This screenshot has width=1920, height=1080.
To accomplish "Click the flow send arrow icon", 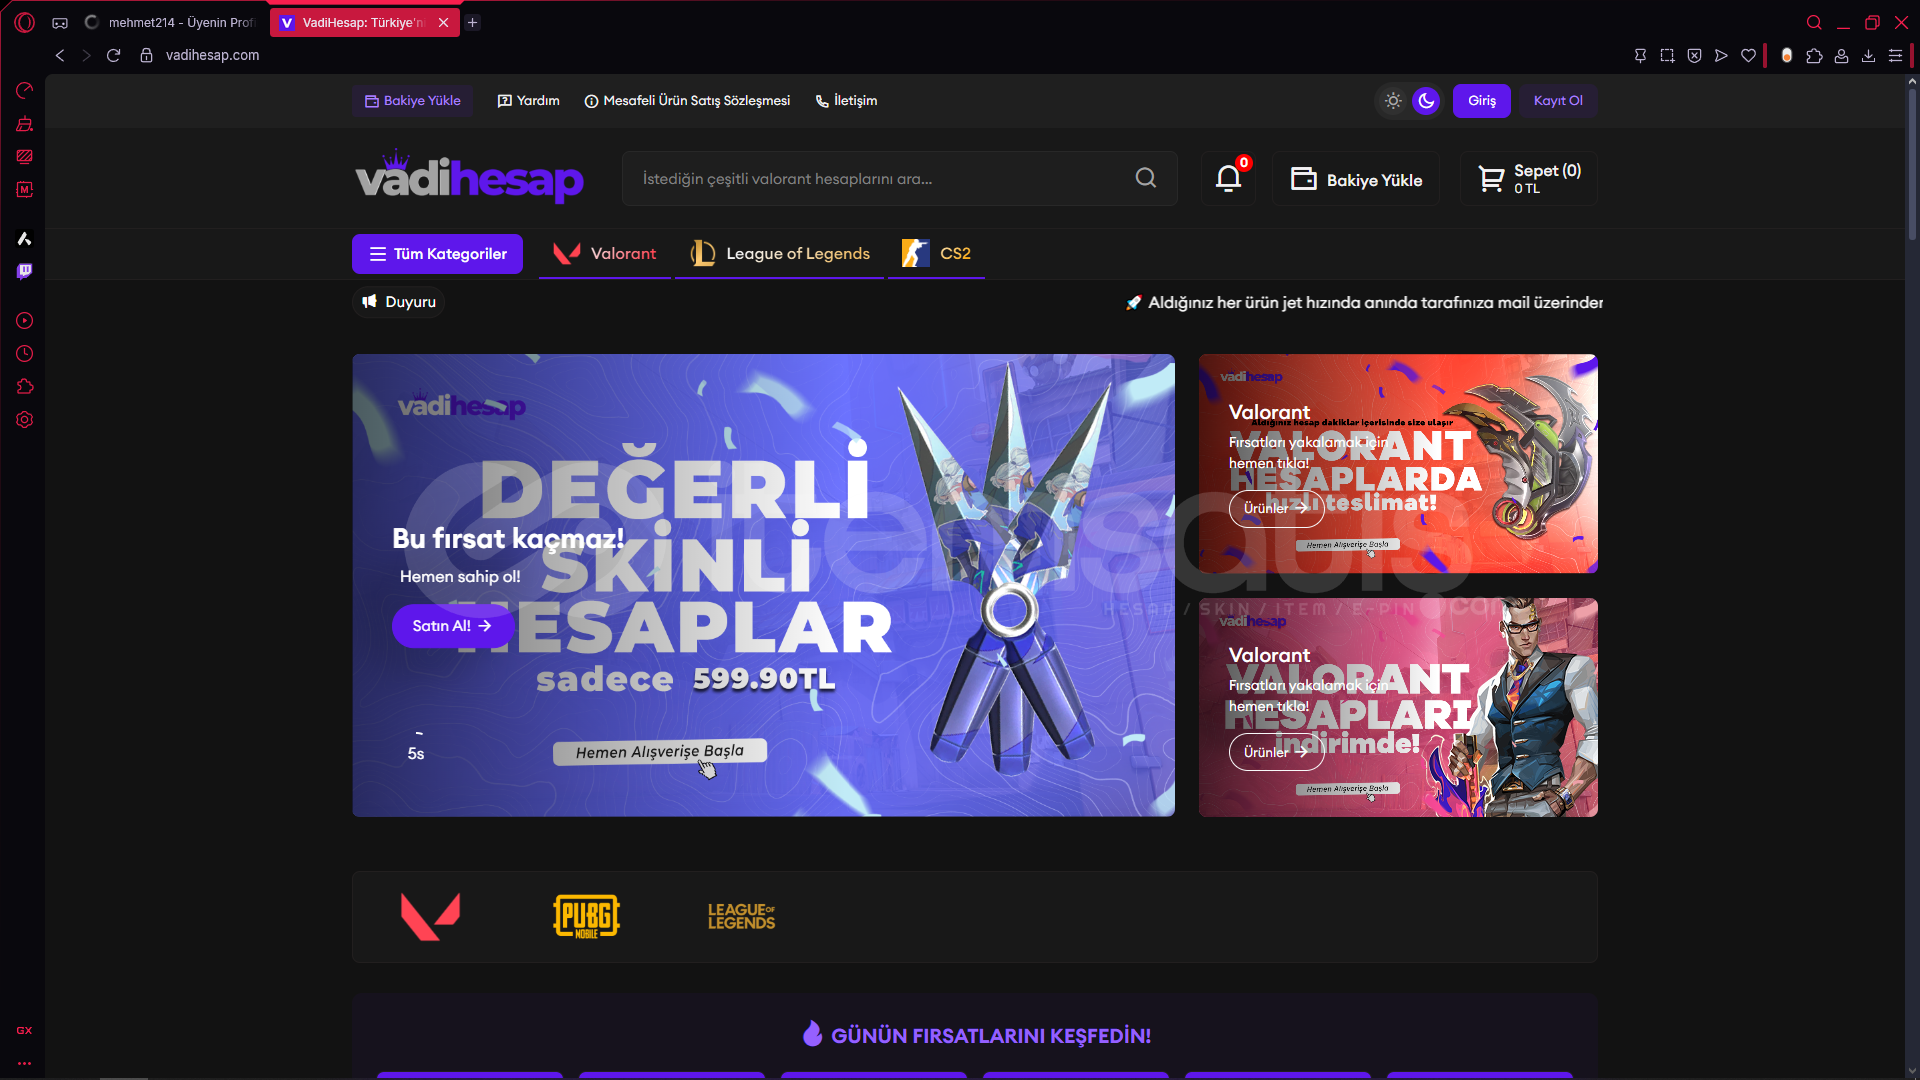I will click(1721, 56).
